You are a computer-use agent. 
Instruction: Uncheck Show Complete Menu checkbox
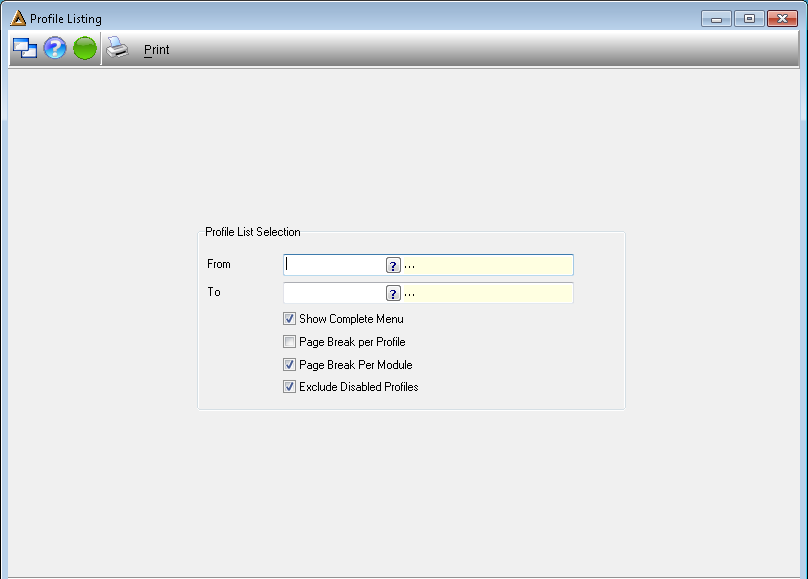point(289,319)
